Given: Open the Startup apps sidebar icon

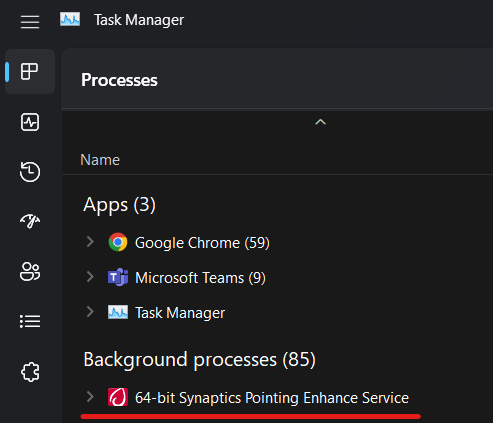Looking at the screenshot, I should click(x=30, y=221).
